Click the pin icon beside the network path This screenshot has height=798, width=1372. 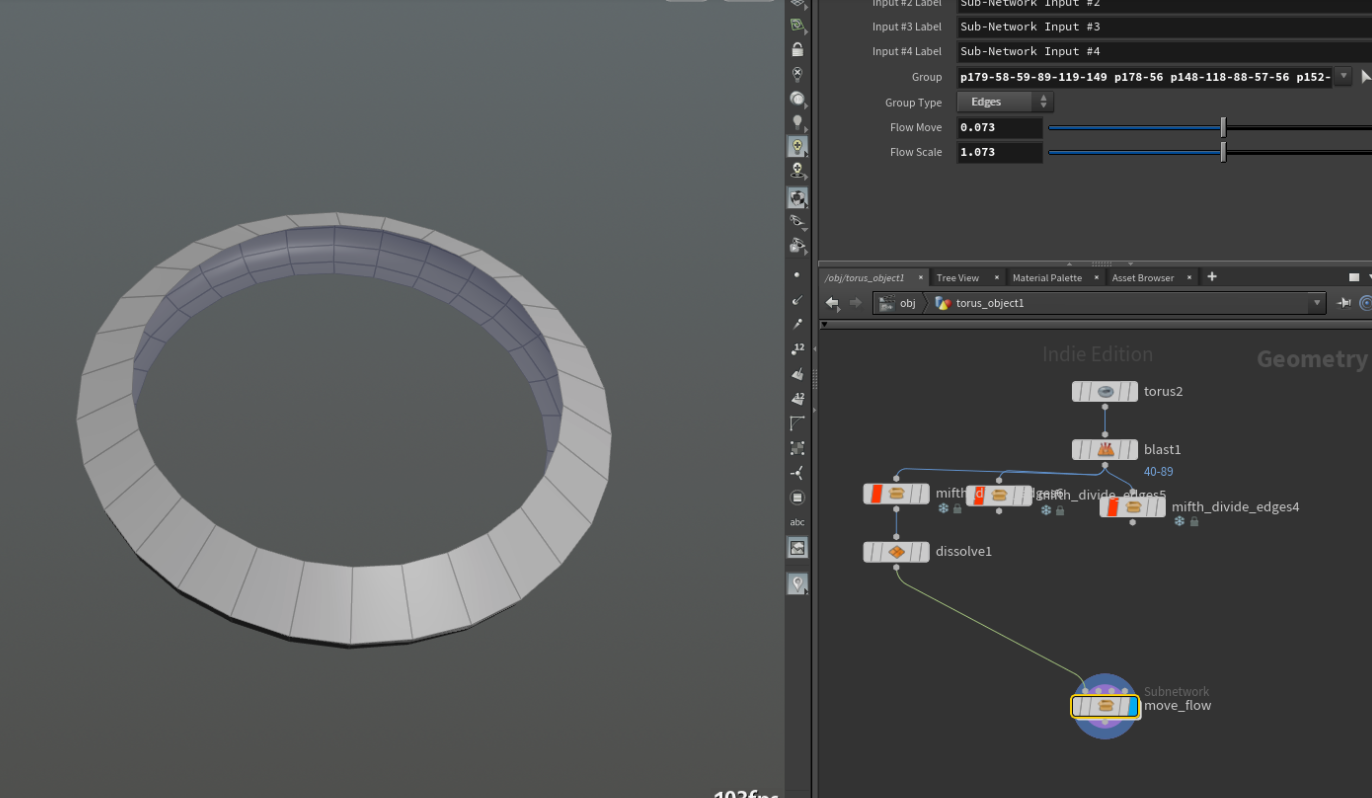(1344, 302)
